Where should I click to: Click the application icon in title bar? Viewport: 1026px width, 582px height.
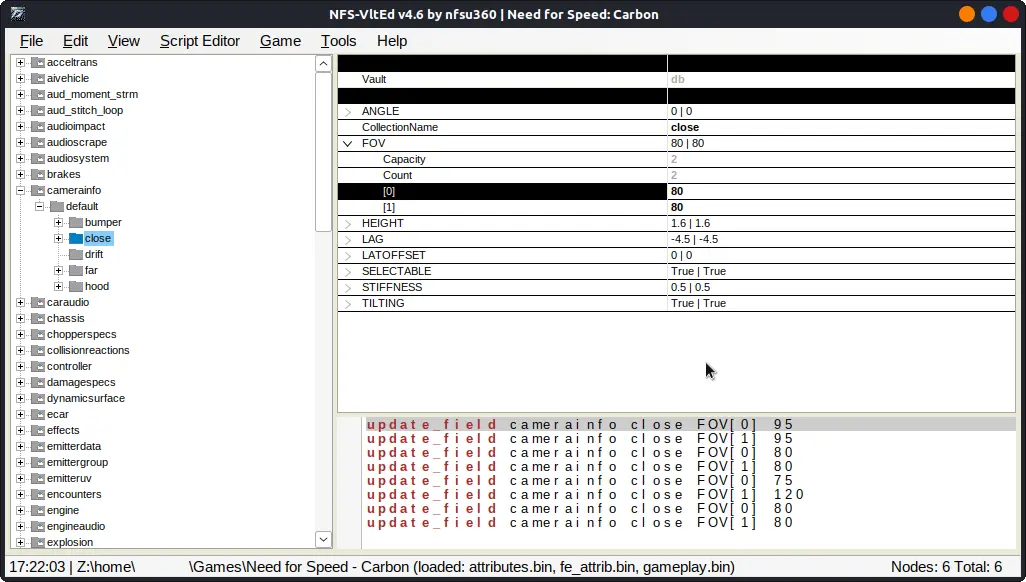pos(18,14)
